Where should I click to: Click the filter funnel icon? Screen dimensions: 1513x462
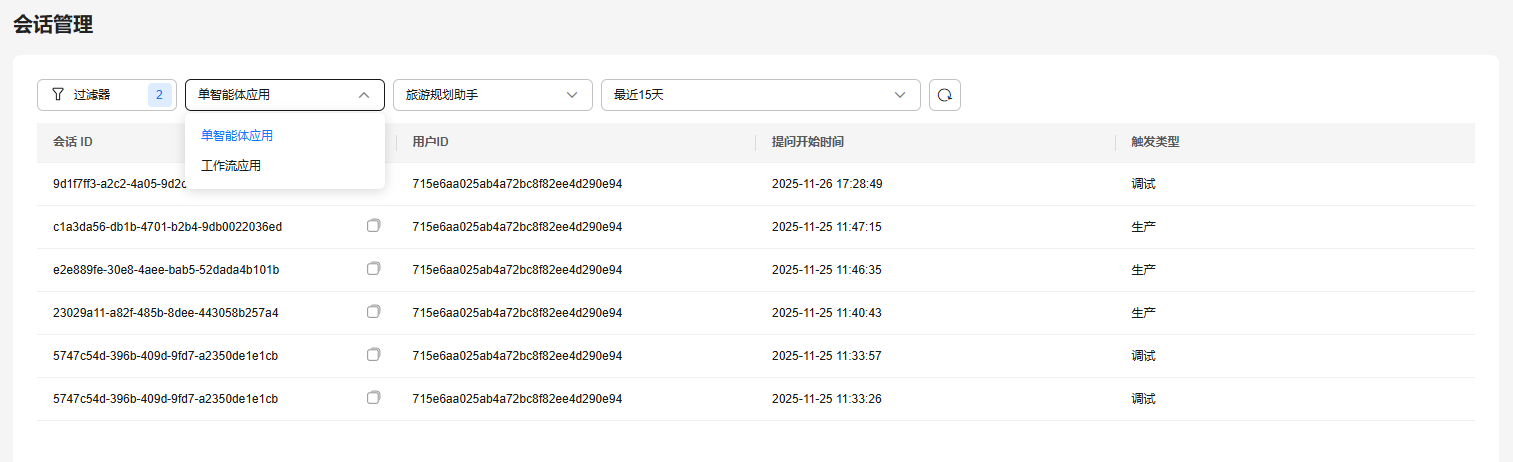coord(58,95)
